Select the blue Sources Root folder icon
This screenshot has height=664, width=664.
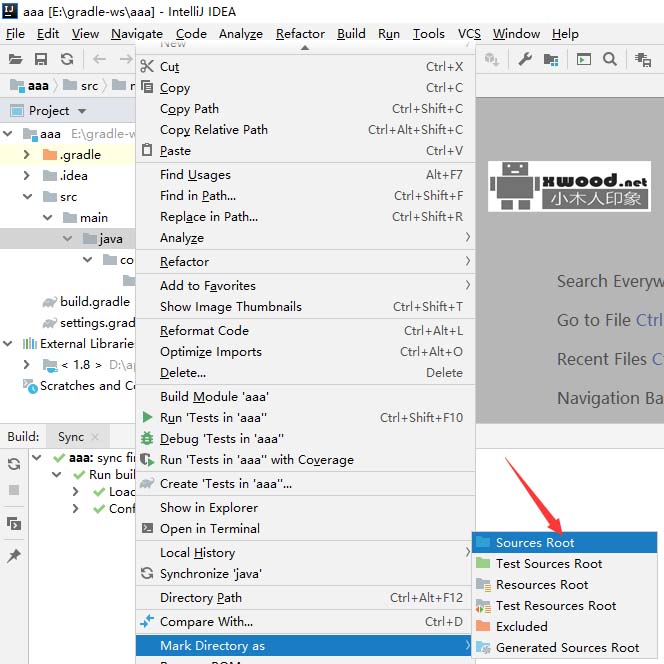(483, 542)
